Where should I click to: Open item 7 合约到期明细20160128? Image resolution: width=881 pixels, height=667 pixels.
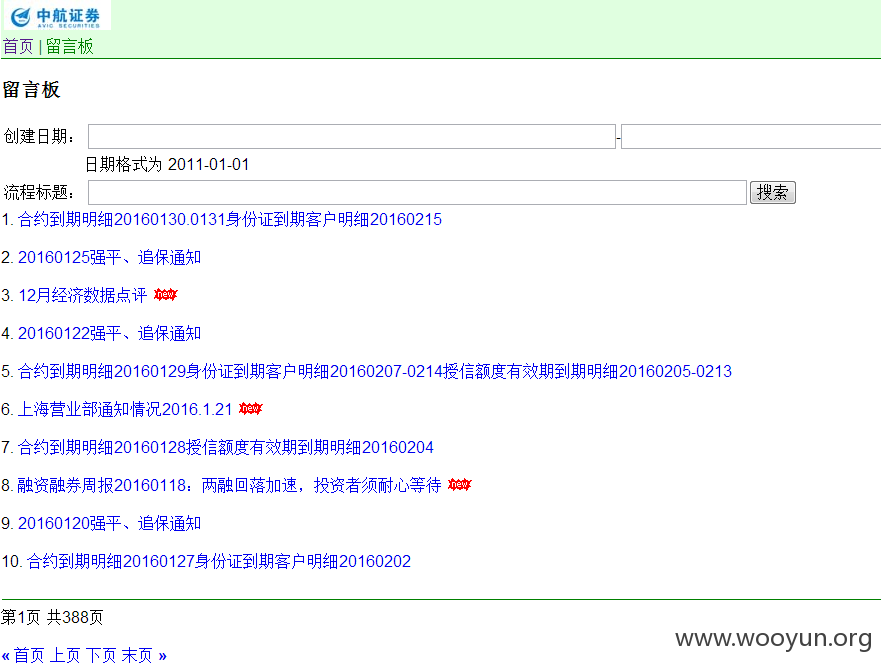[226, 447]
